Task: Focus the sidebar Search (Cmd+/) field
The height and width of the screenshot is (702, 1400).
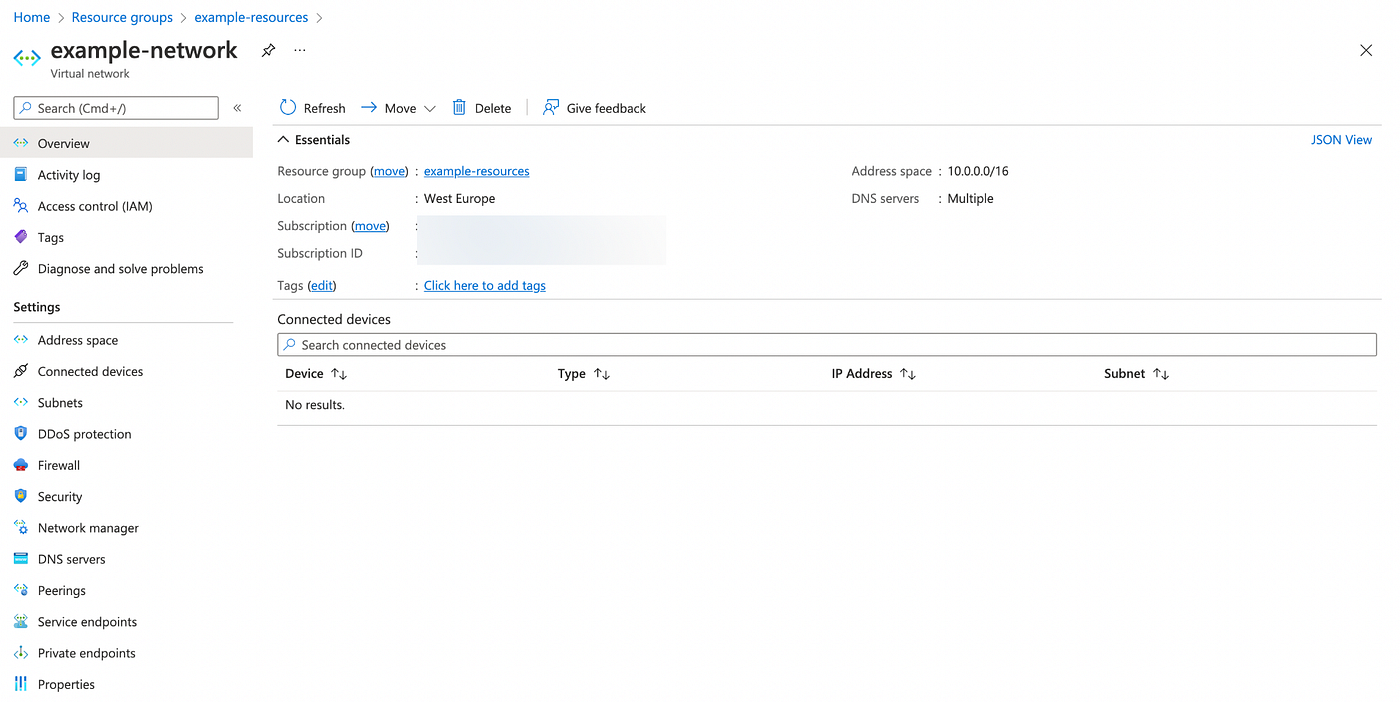Action: pyautogui.click(x=116, y=108)
